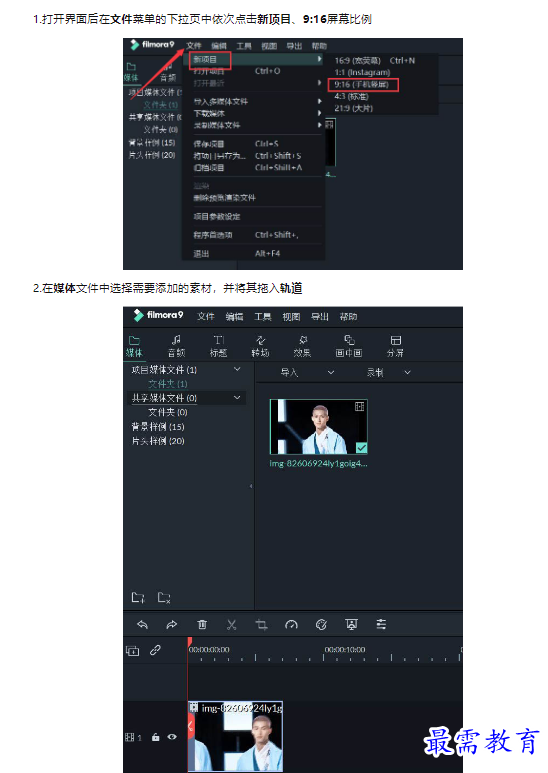Open the 音频 (Audio) tab in second screenshot
The width and height of the screenshot is (548, 773).
176,346
